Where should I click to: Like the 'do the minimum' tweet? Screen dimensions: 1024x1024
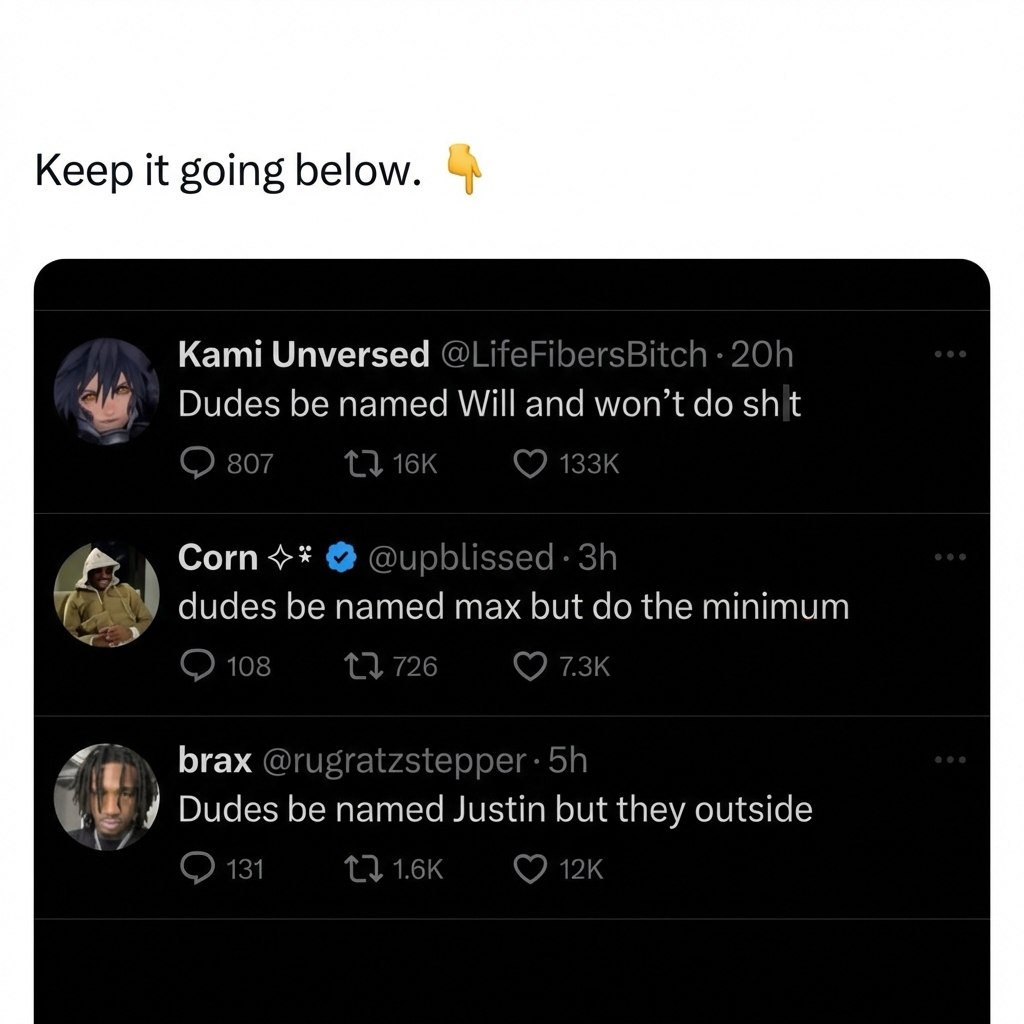pyautogui.click(x=530, y=666)
